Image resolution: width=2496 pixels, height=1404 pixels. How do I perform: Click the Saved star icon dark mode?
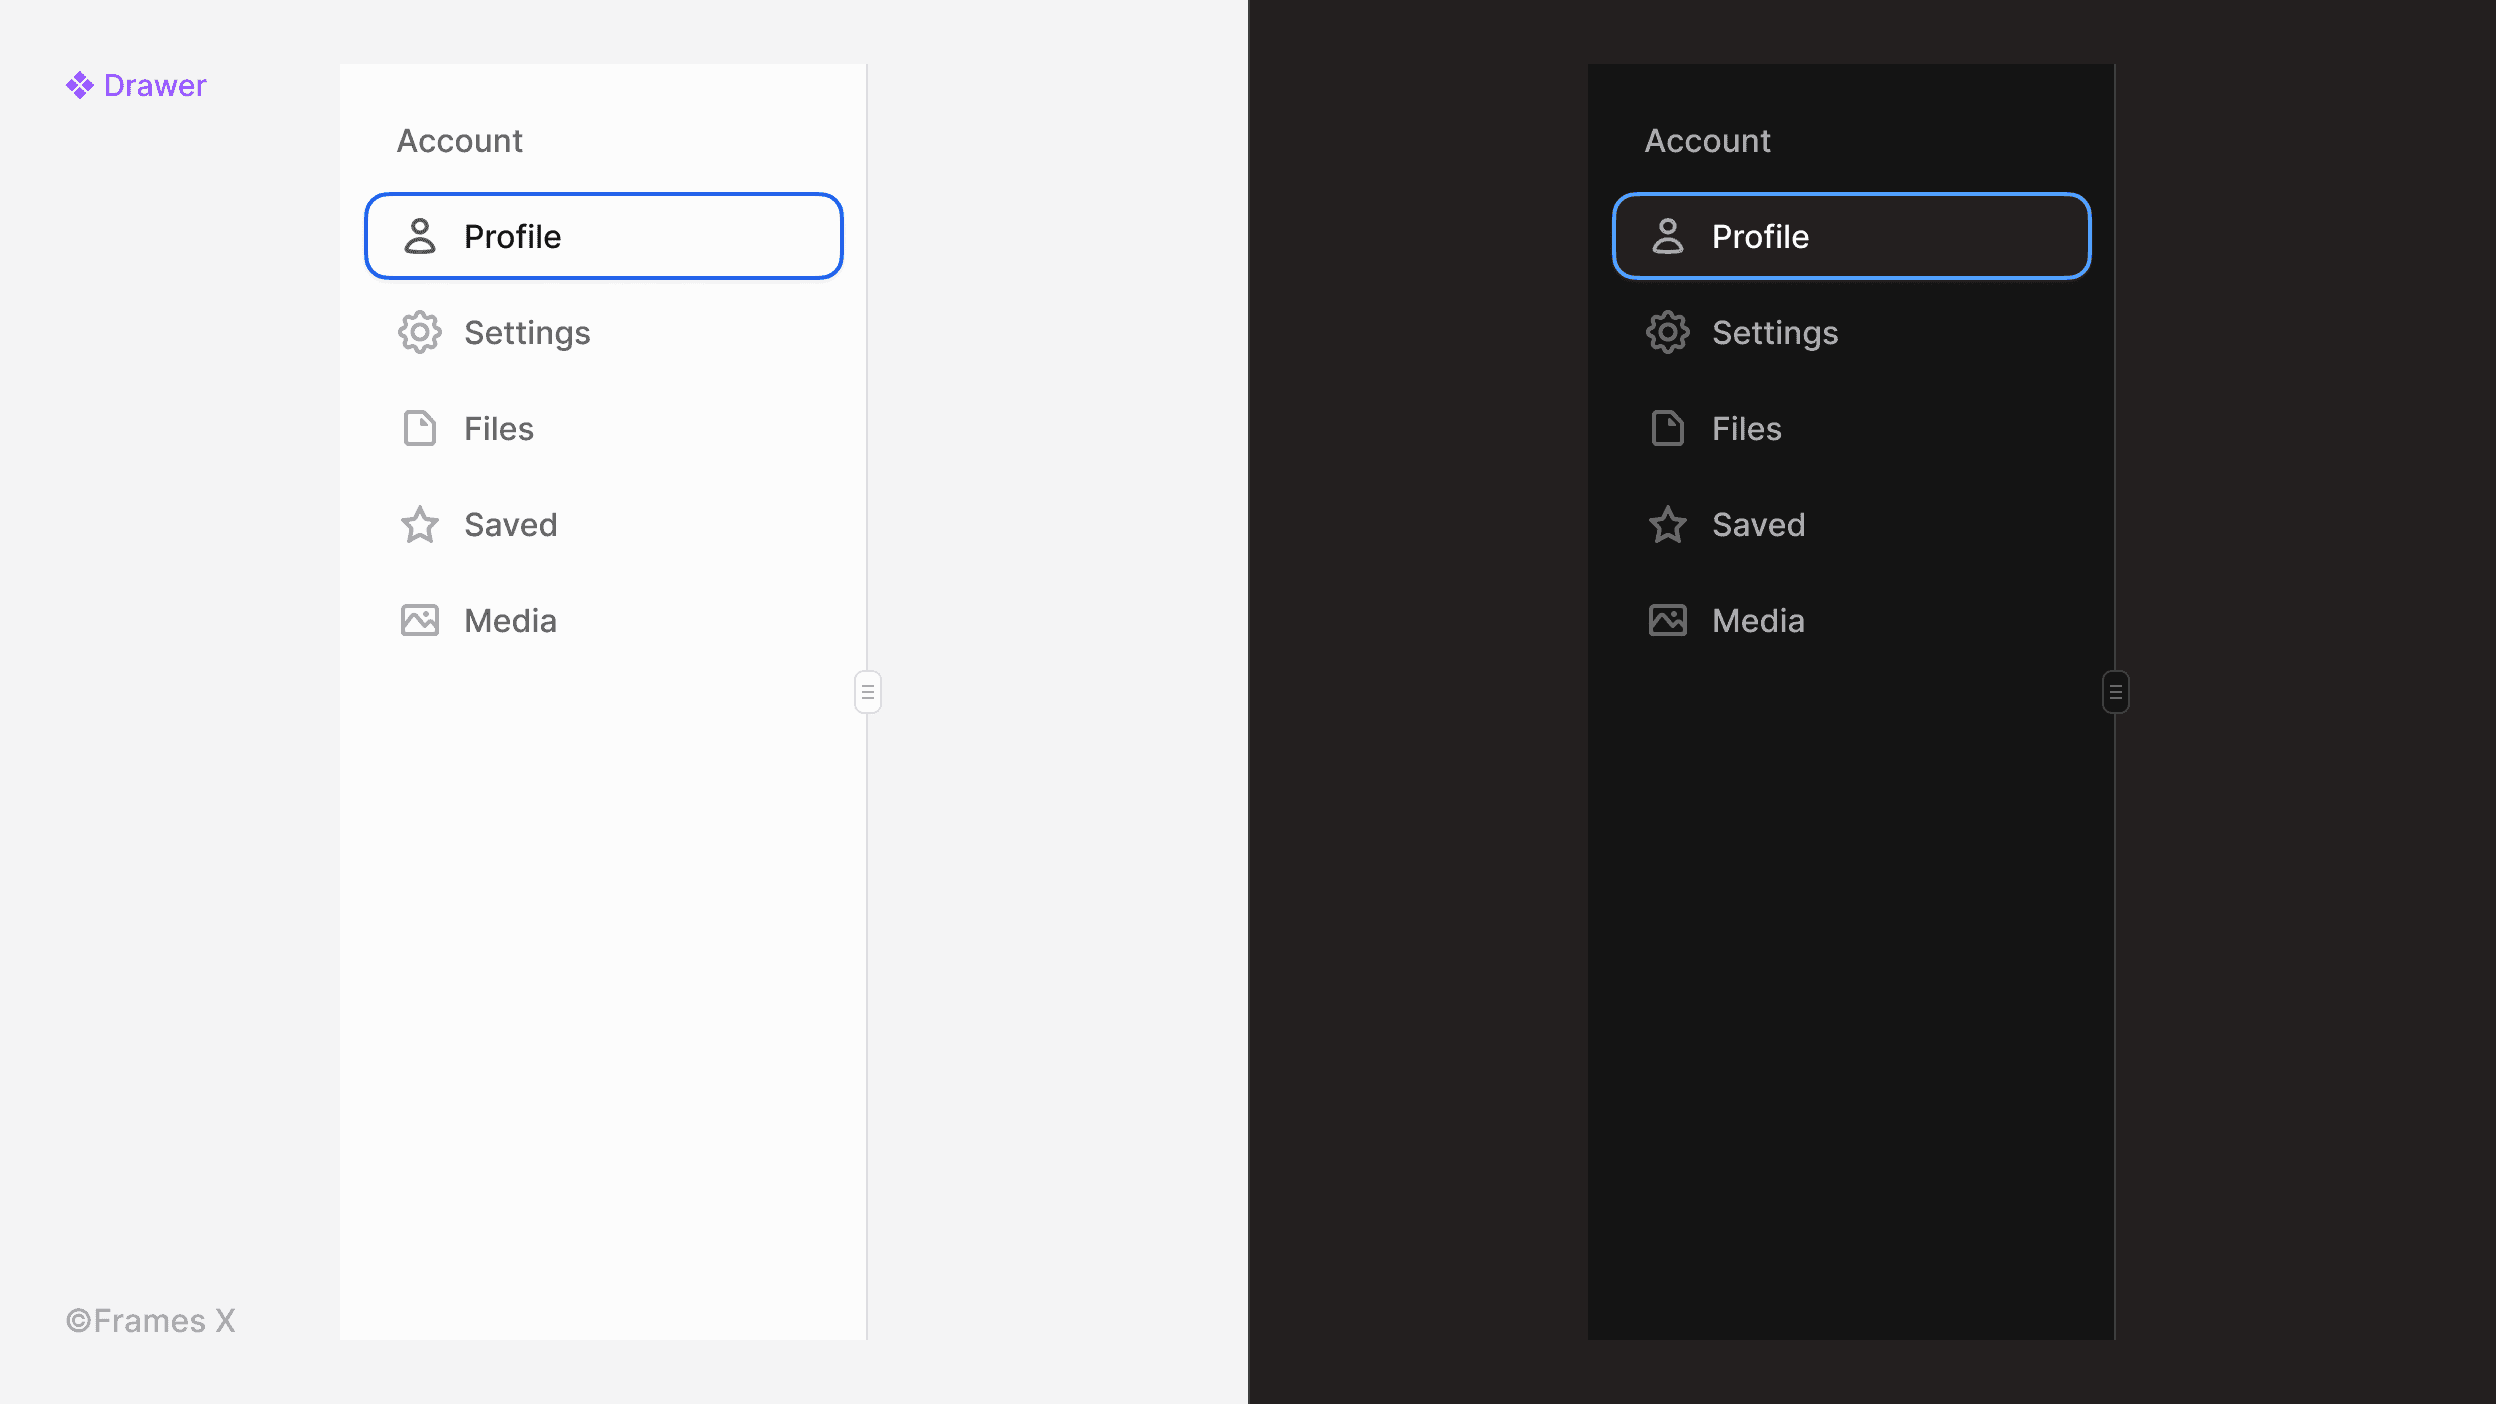(1666, 525)
